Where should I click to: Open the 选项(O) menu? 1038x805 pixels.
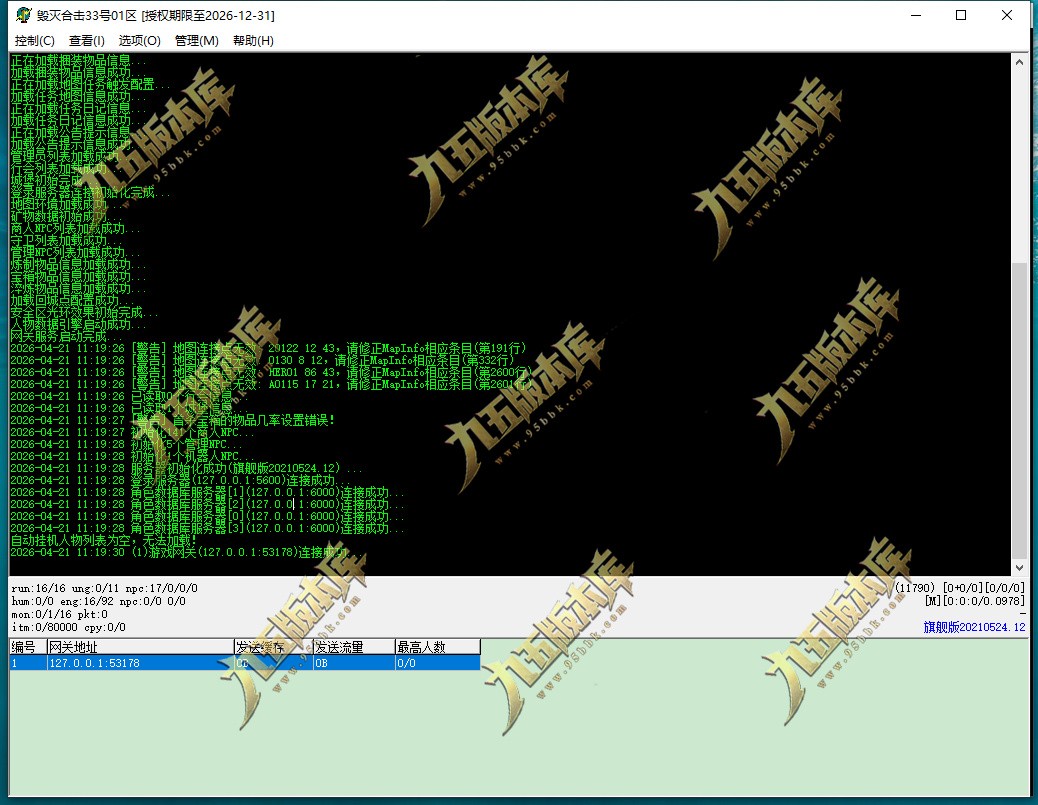[140, 40]
